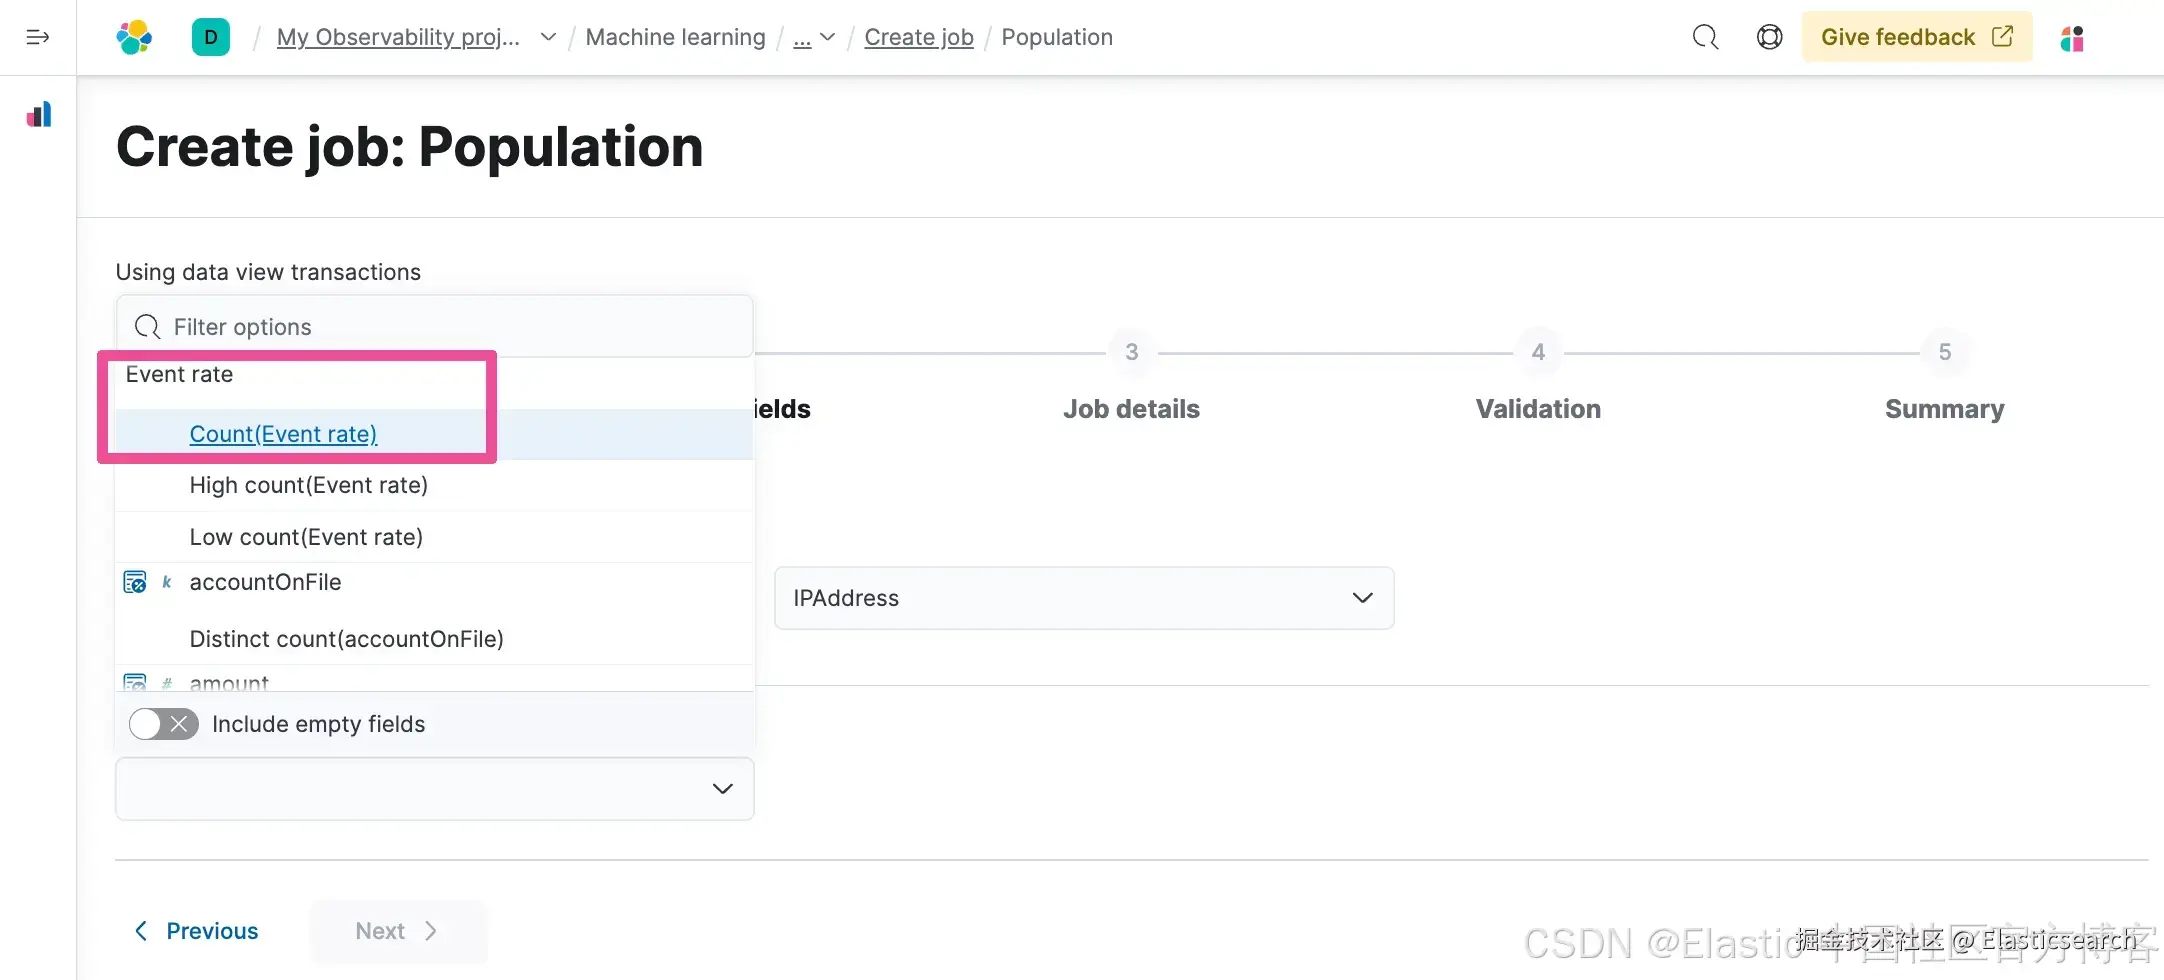The height and width of the screenshot is (980, 2164).
Task: Open the search magnifier icon in header
Action: coord(1705,37)
